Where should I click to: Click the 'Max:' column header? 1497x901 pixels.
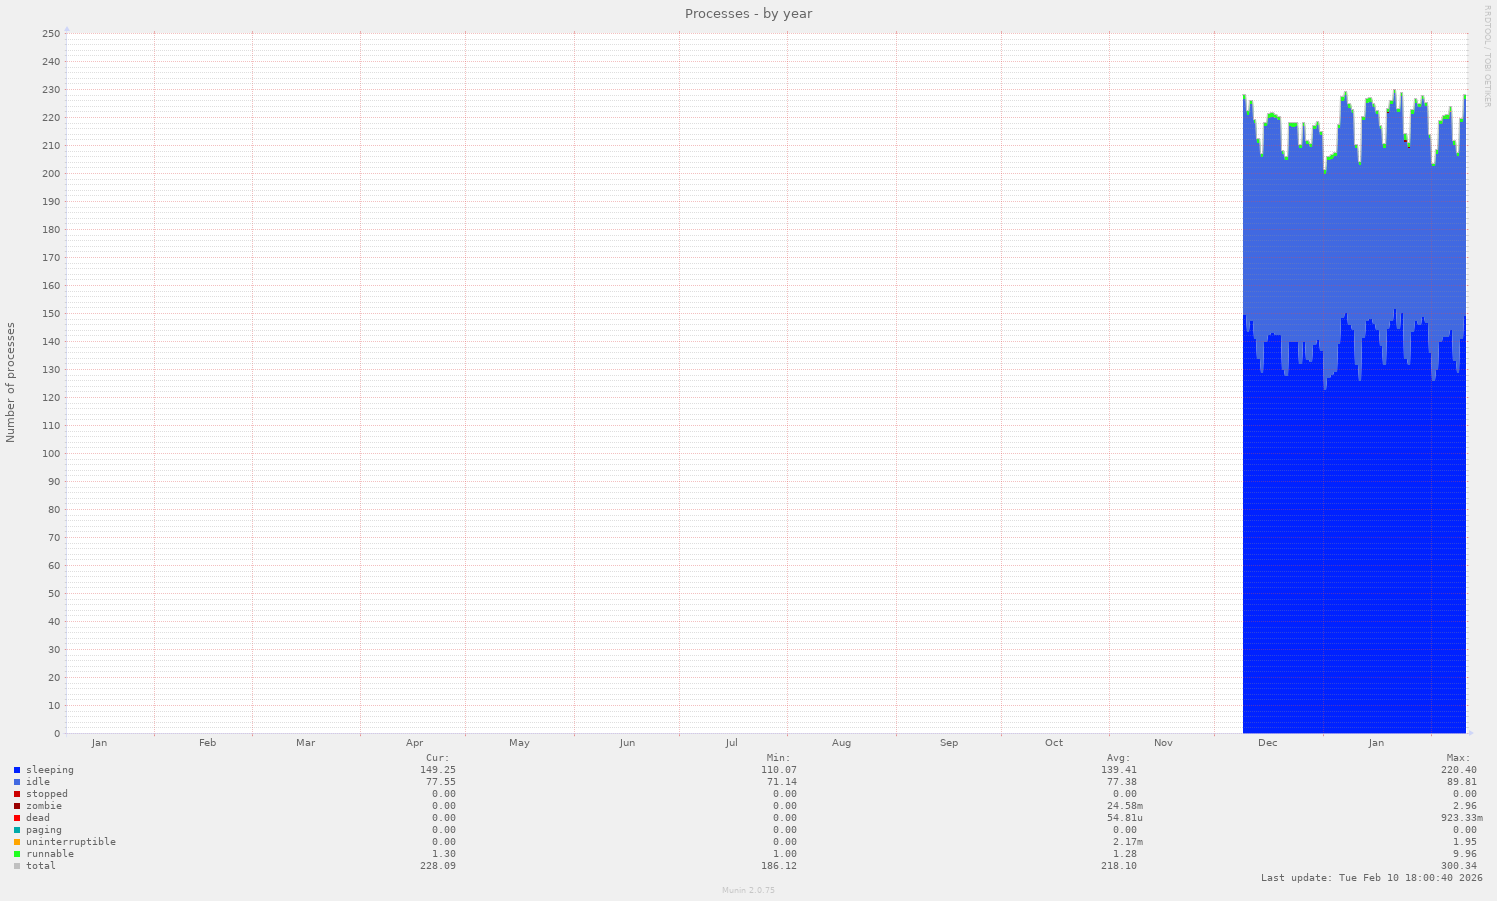pos(1458,758)
